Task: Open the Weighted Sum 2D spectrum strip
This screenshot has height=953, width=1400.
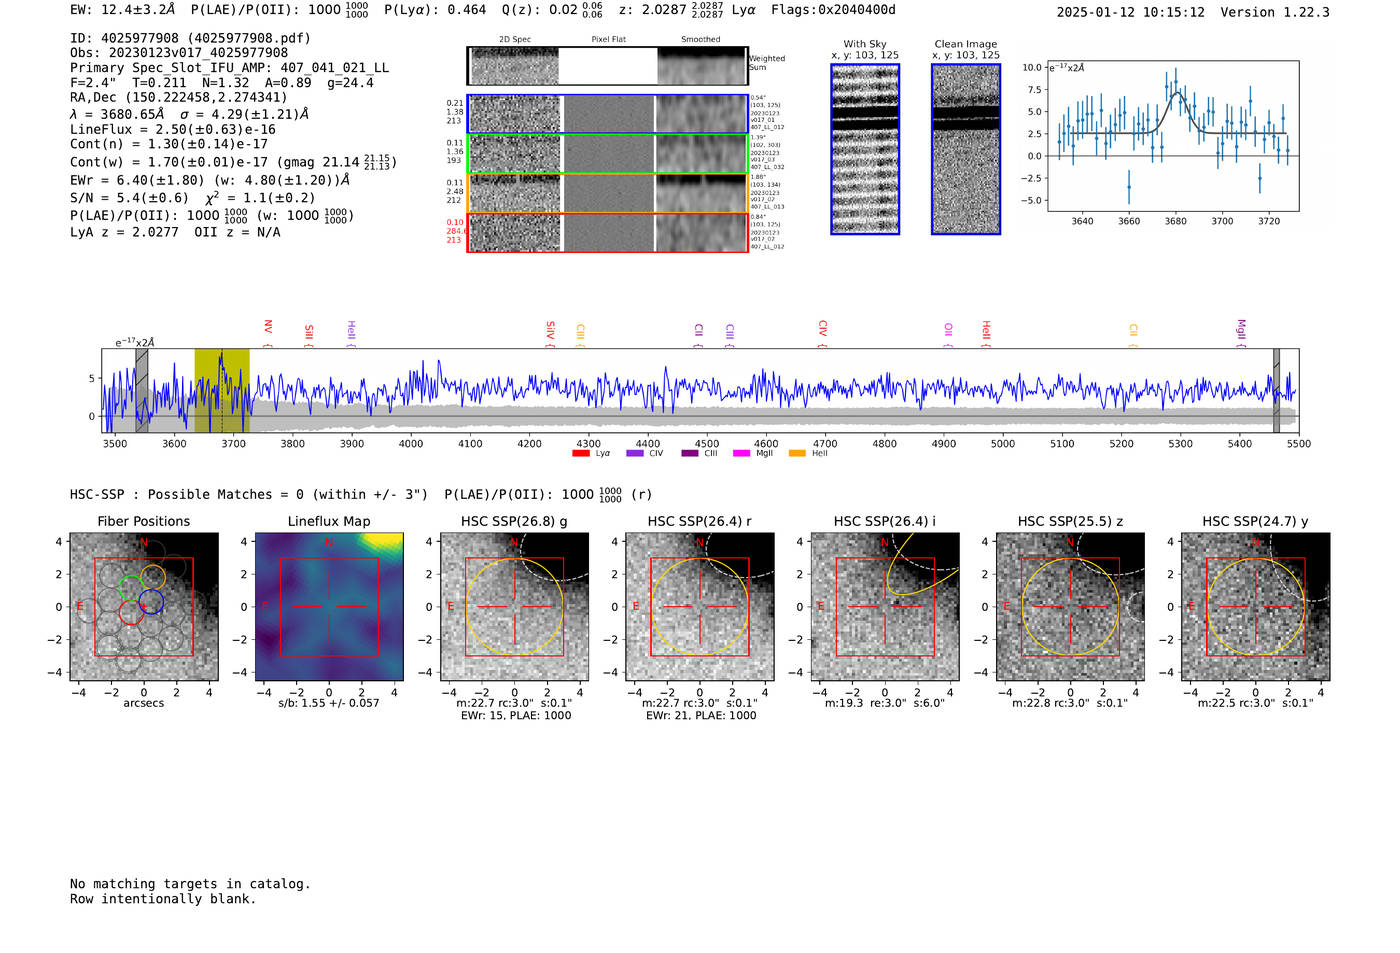Action: point(607,66)
